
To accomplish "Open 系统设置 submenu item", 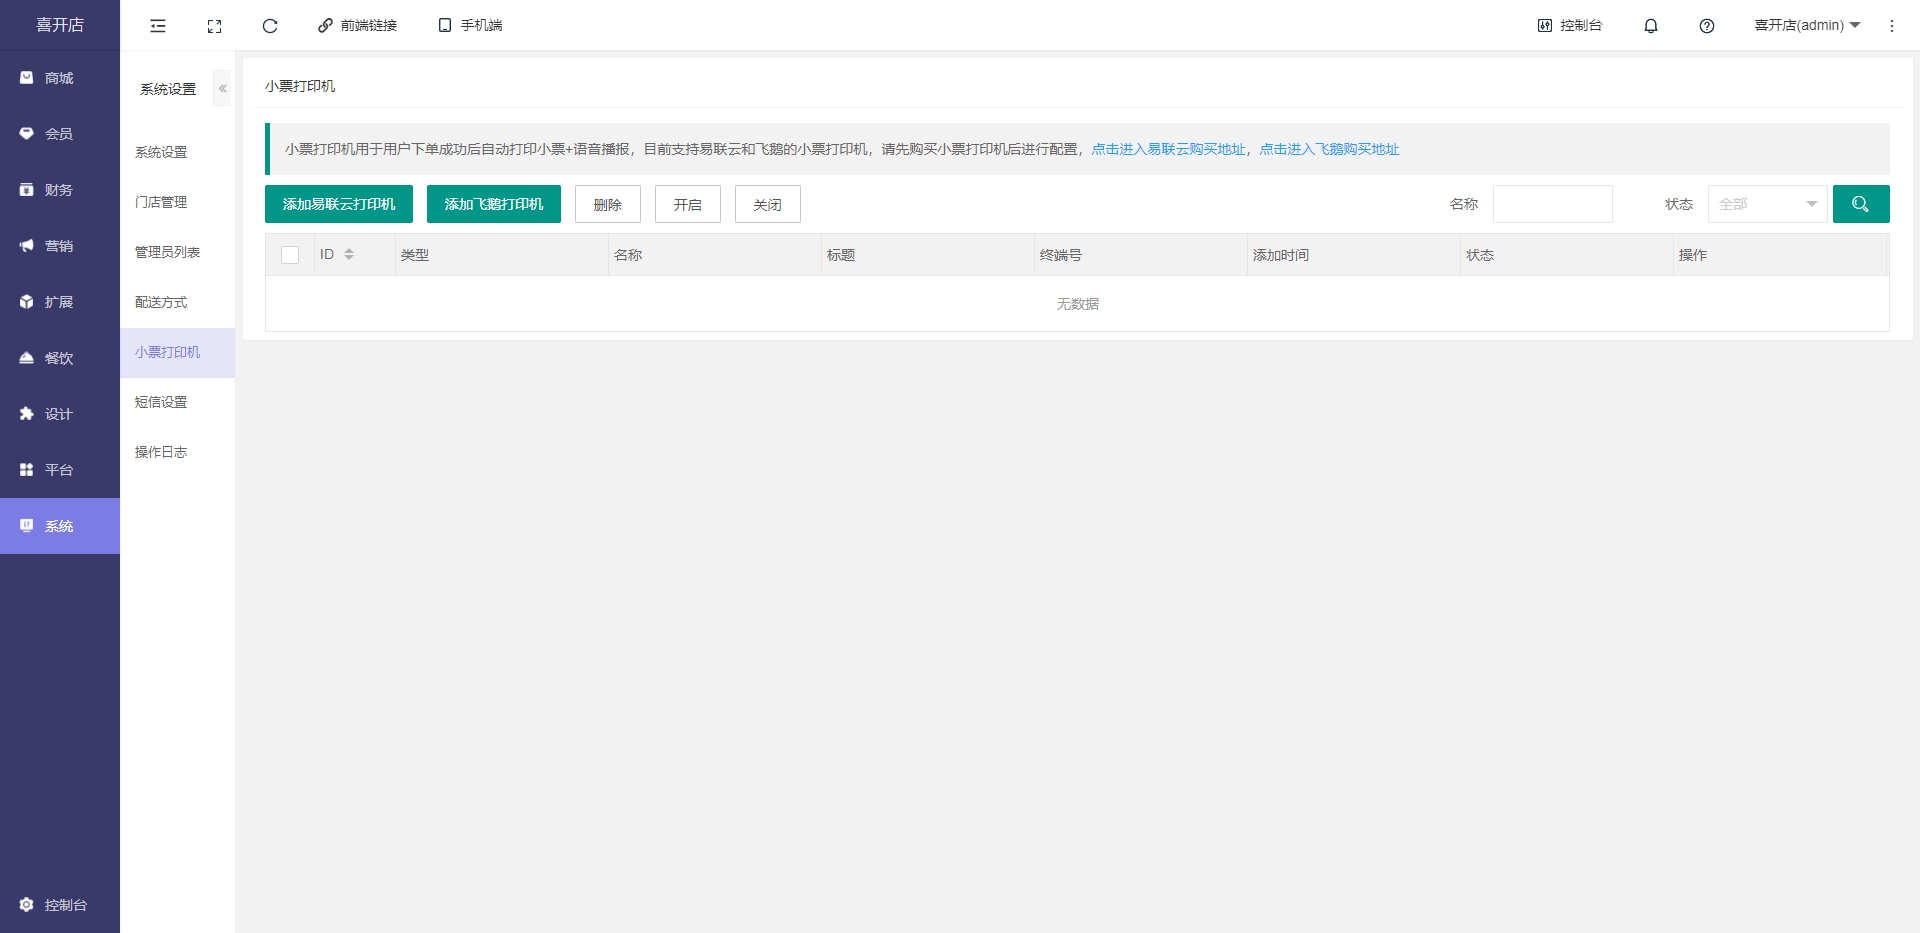I will pyautogui.click(x=178, y=153).
